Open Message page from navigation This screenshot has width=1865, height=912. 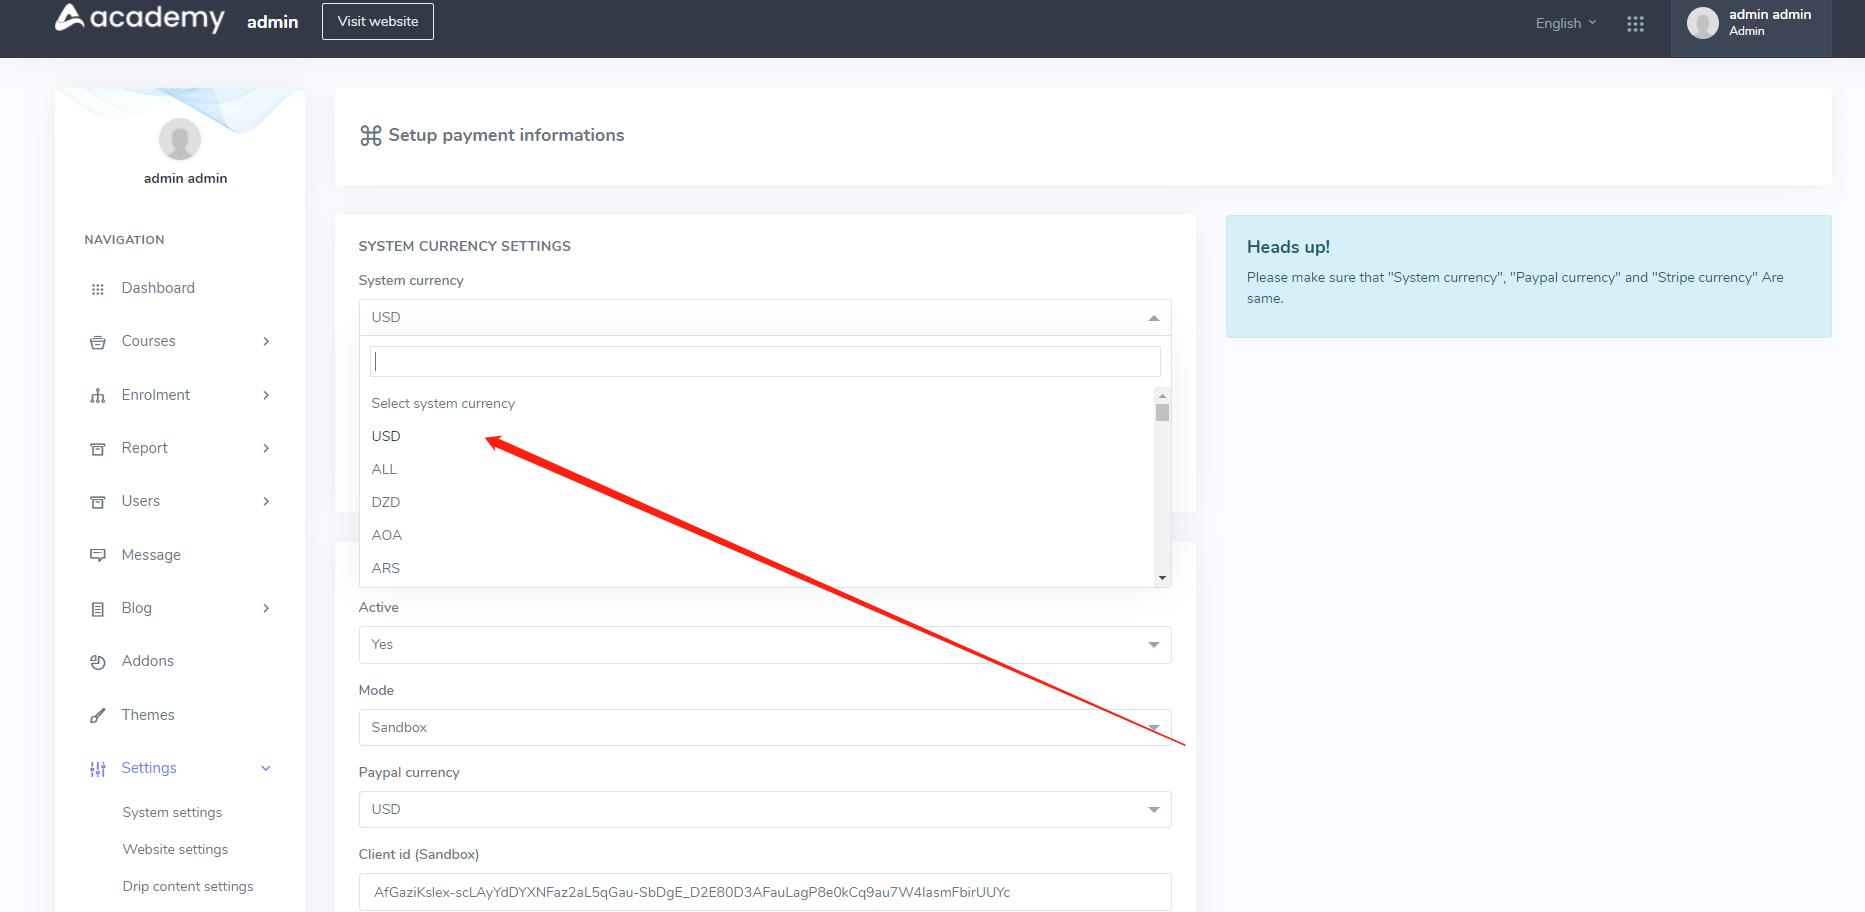tap(151, 555)
